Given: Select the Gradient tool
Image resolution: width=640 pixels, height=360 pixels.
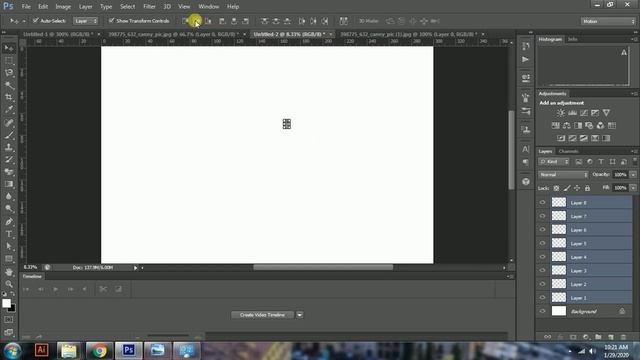Looking at the screenshot, I should [x=9, y=184].
